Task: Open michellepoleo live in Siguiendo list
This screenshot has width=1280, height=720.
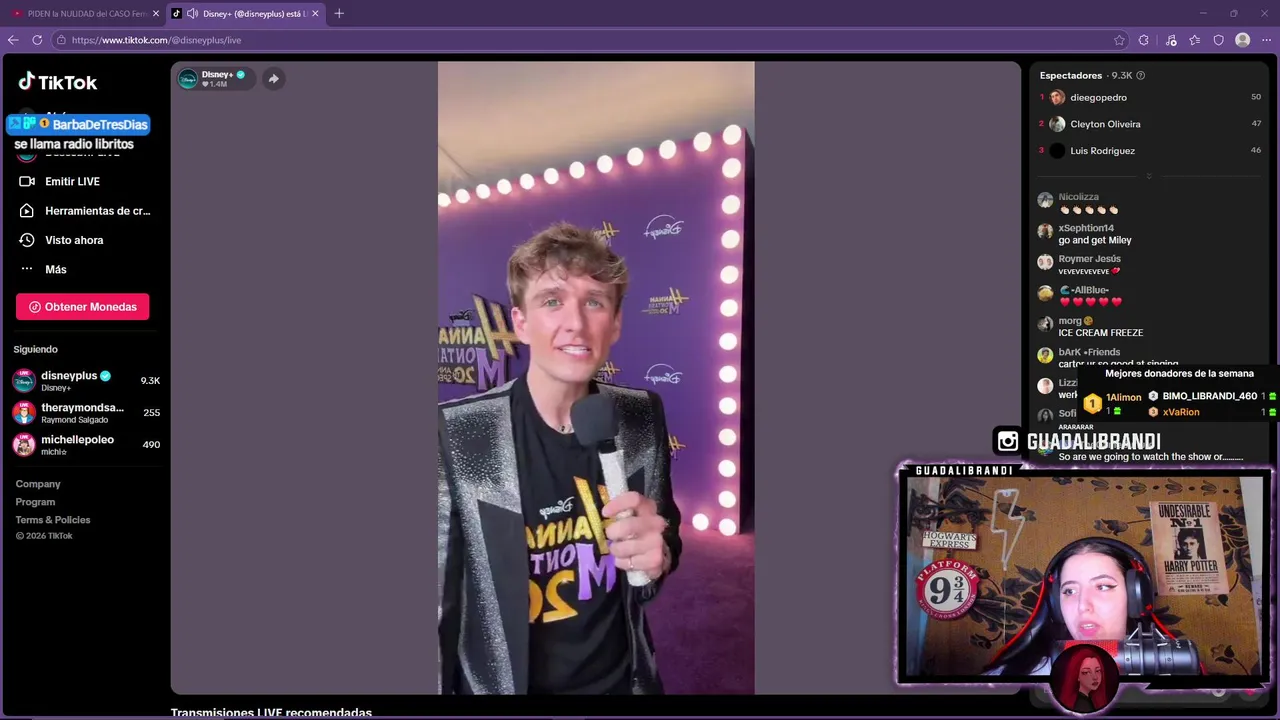Action: [x=85, y=445]
